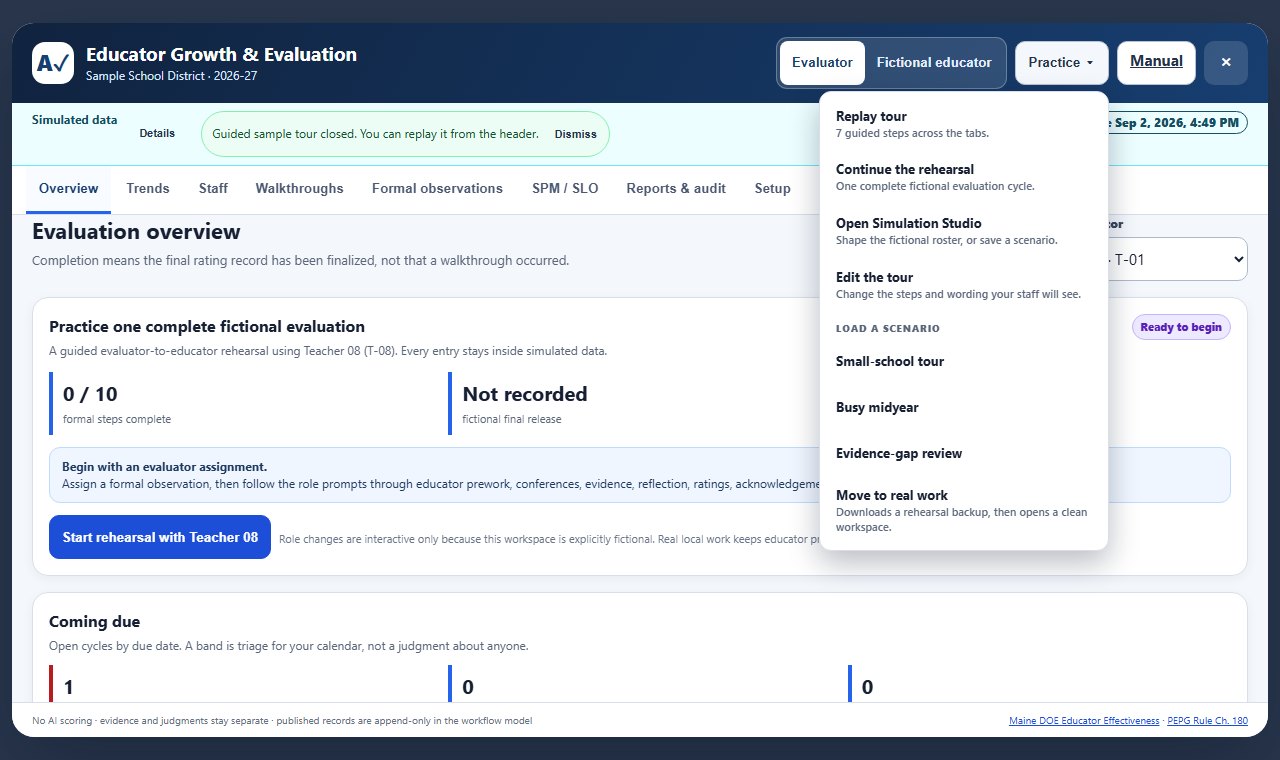Viewport: 1280px width, 760px height.
Task: Select Edit the tour option
Action: click(x=963, y=285)
